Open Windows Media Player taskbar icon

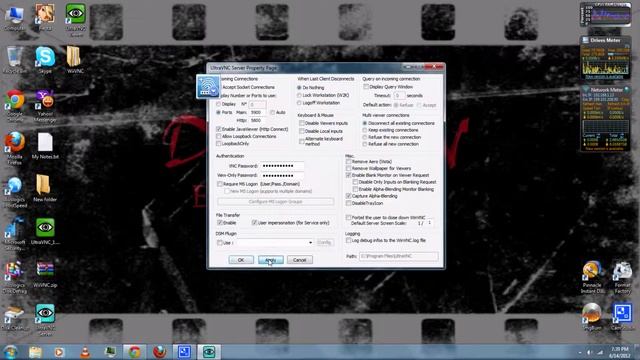[60, 352]
